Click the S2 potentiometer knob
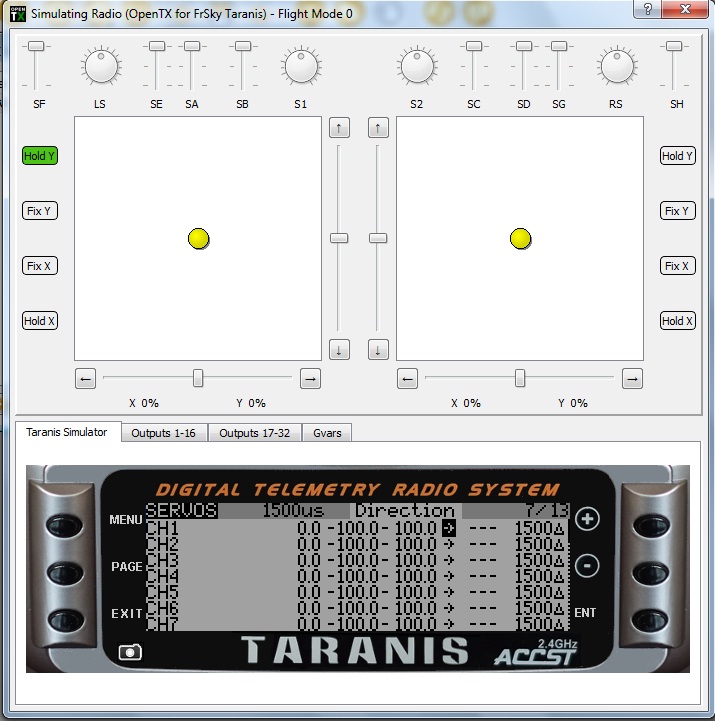 pyautogui.click(x=417, y=66)
